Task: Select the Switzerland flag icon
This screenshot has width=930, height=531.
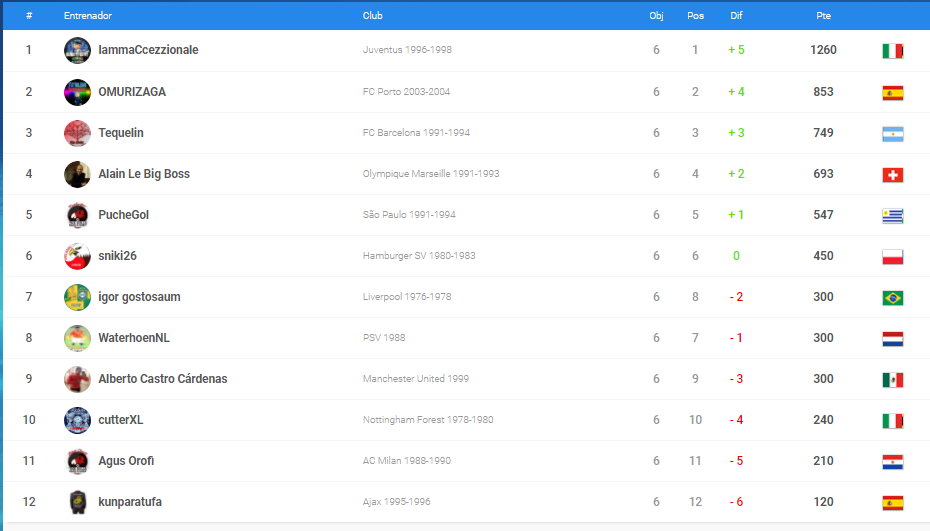Action: tap(893, 175)
